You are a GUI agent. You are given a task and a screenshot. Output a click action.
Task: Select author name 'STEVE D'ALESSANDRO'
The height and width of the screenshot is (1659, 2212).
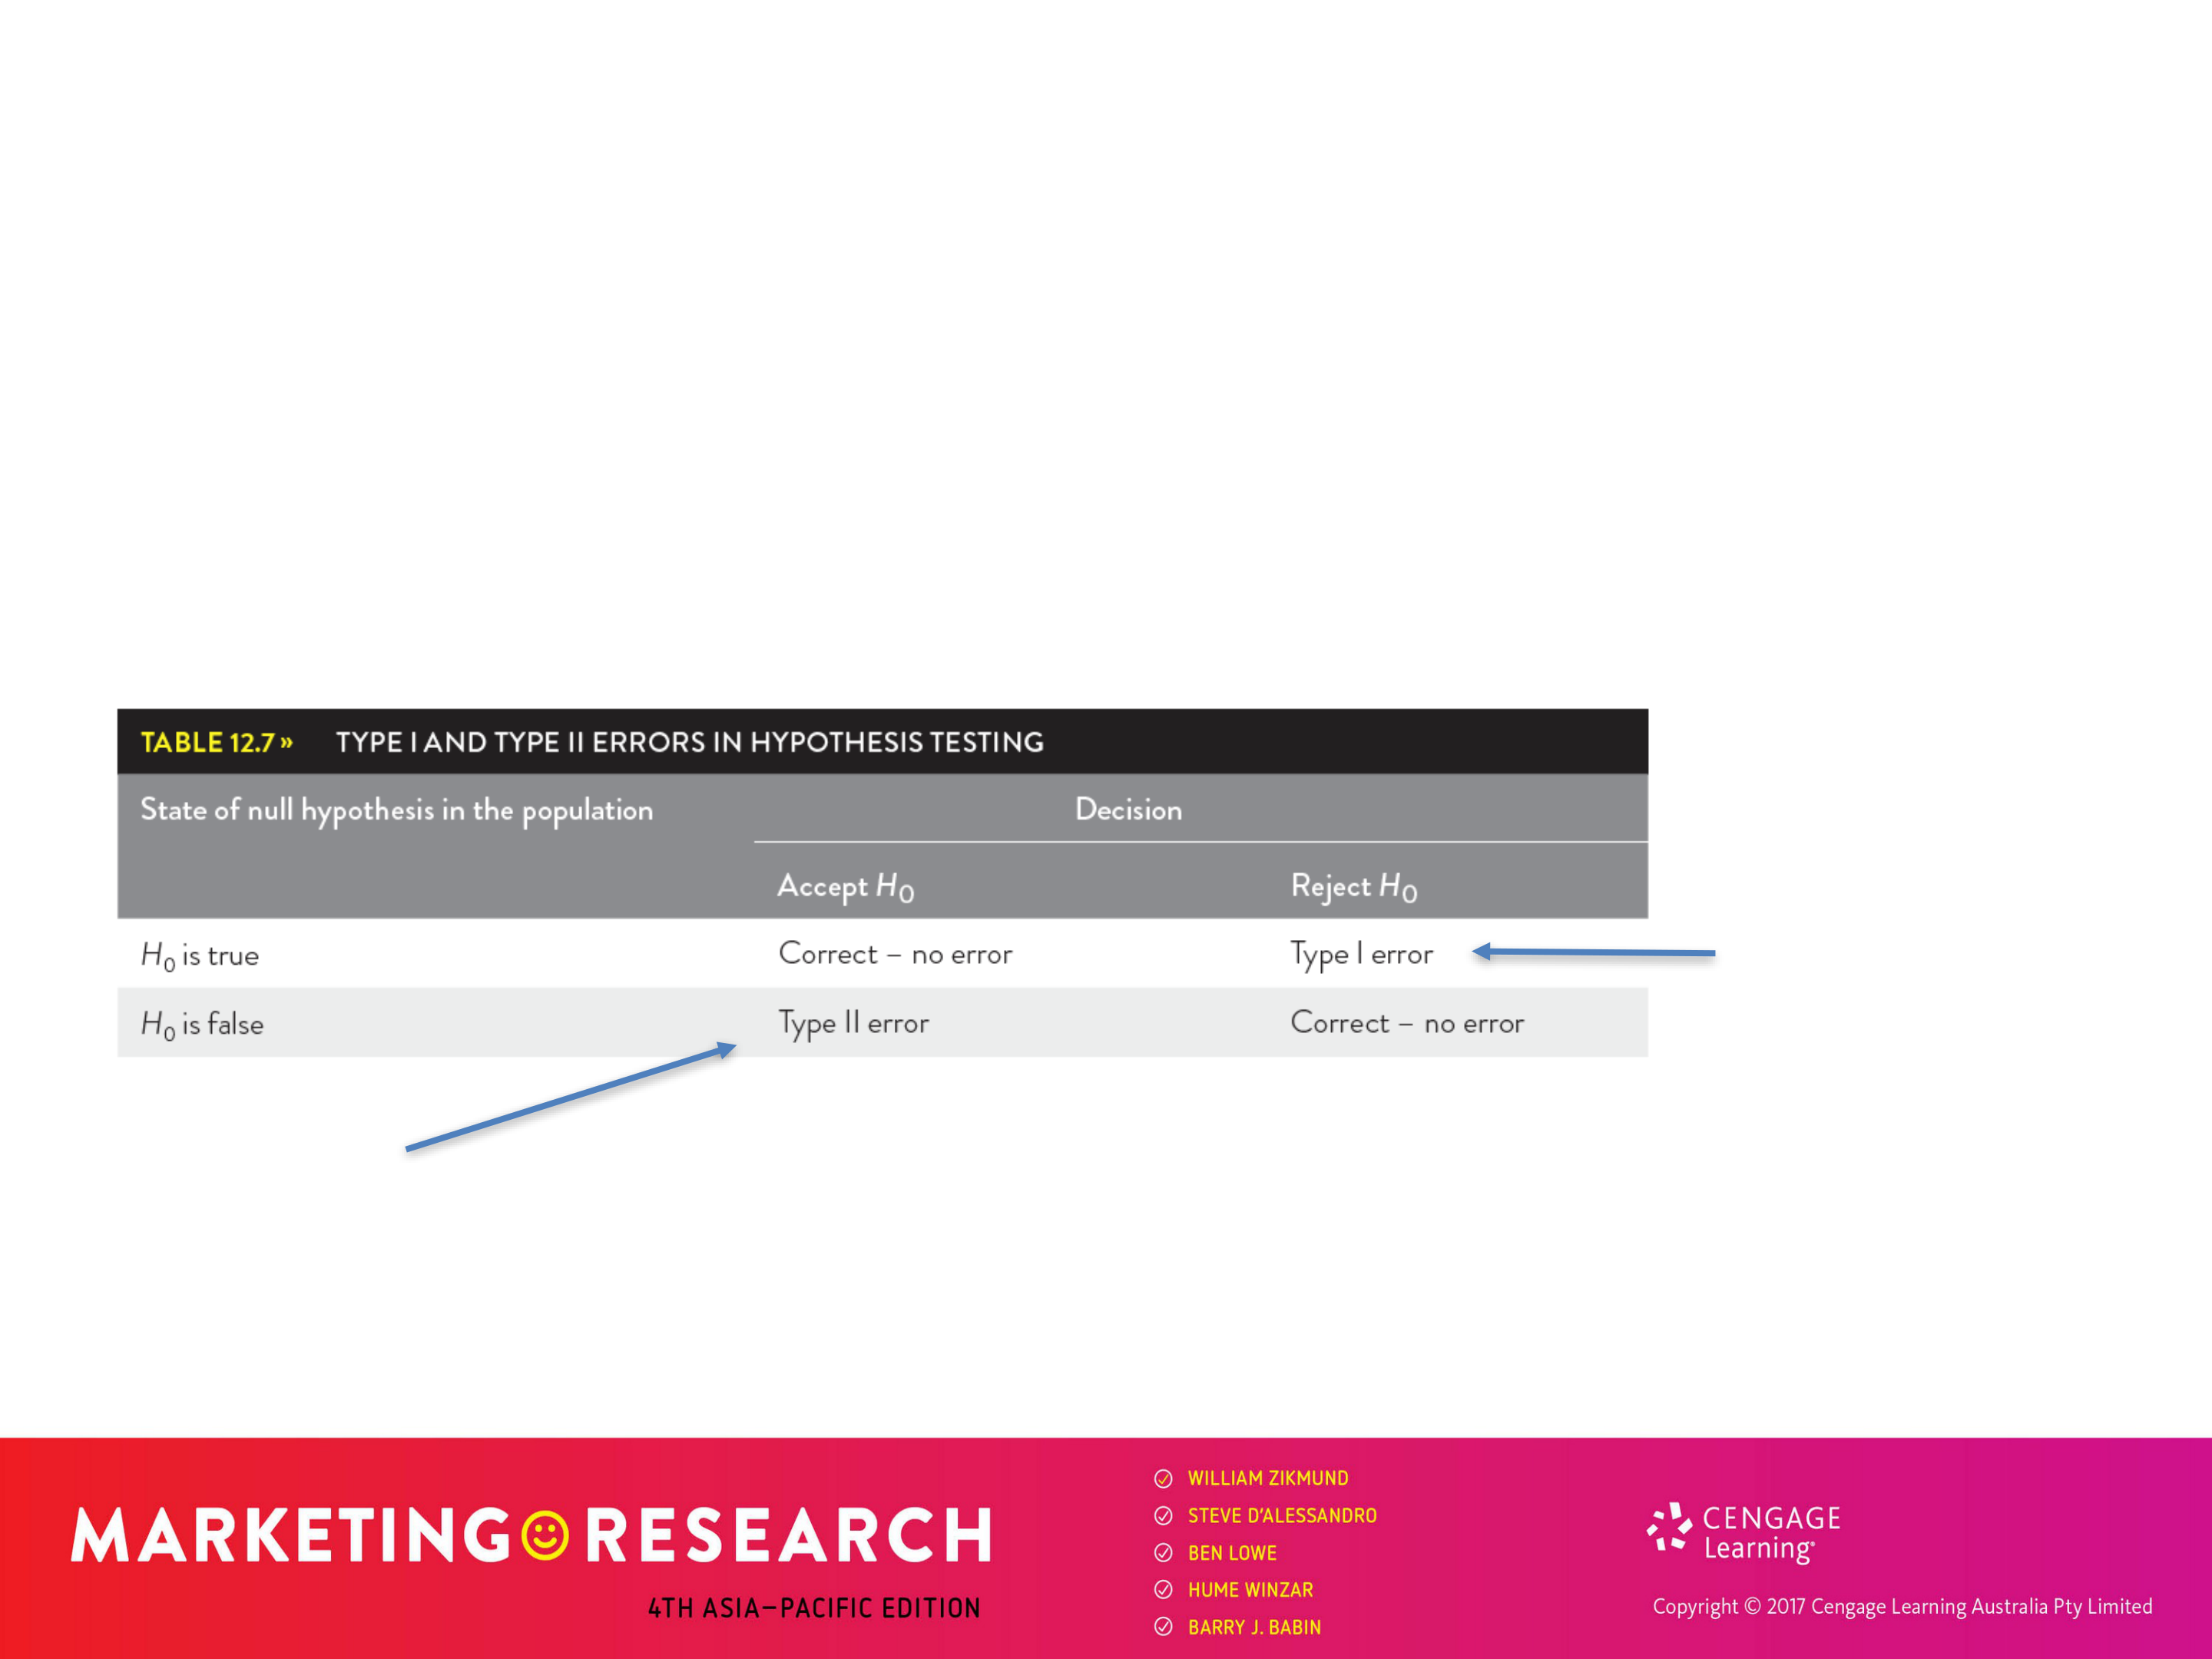pos(1282,1515)
